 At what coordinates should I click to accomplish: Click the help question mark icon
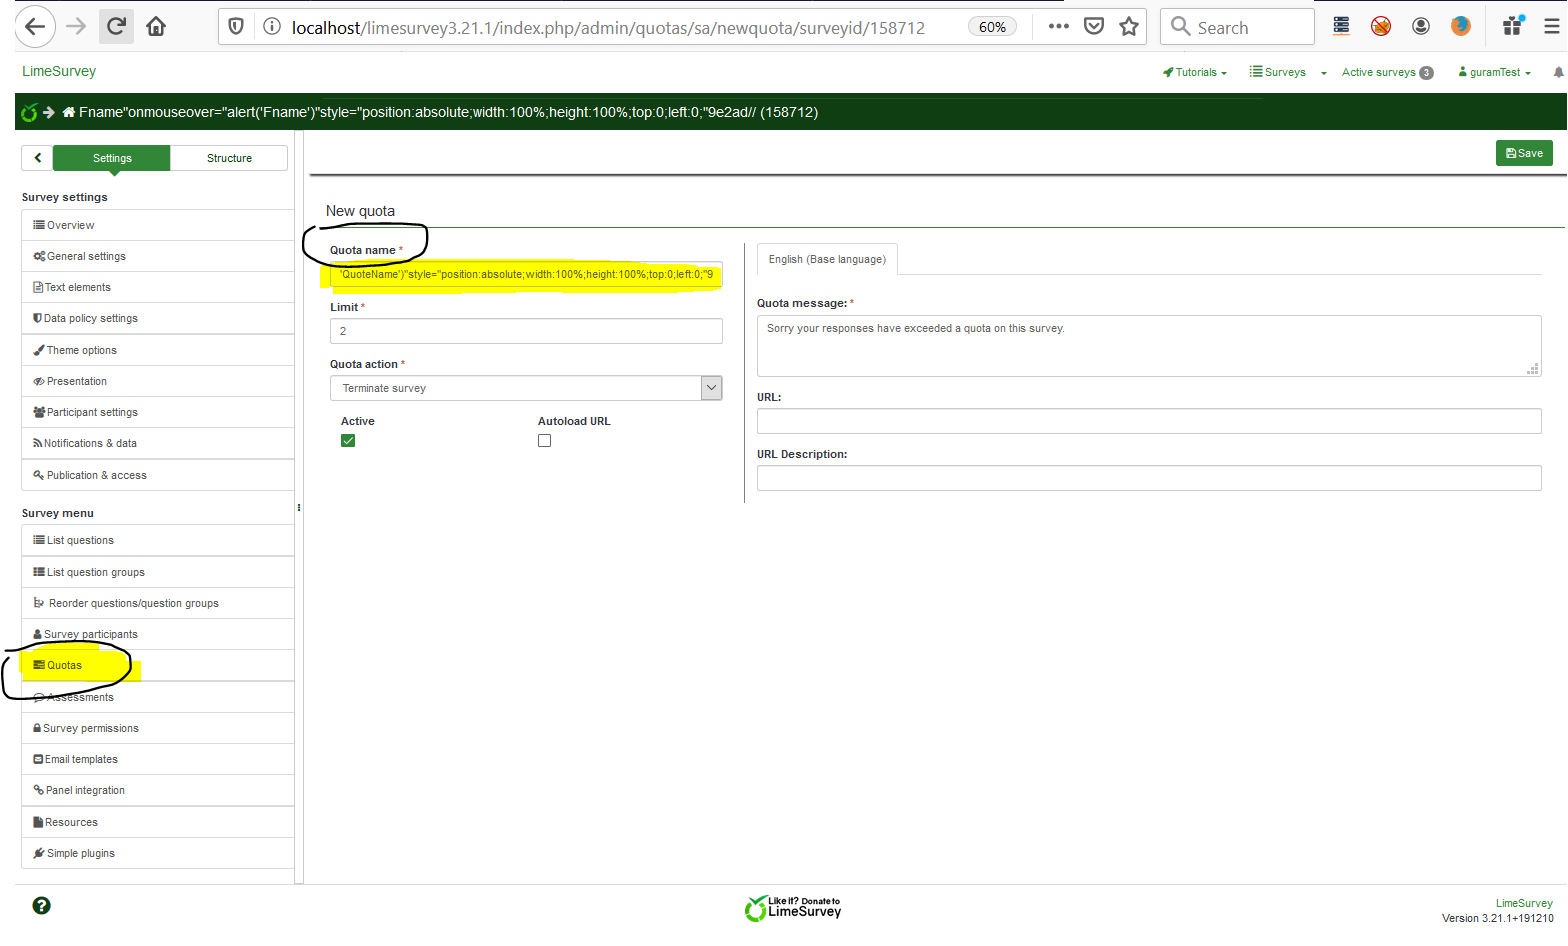coord(41,905)
